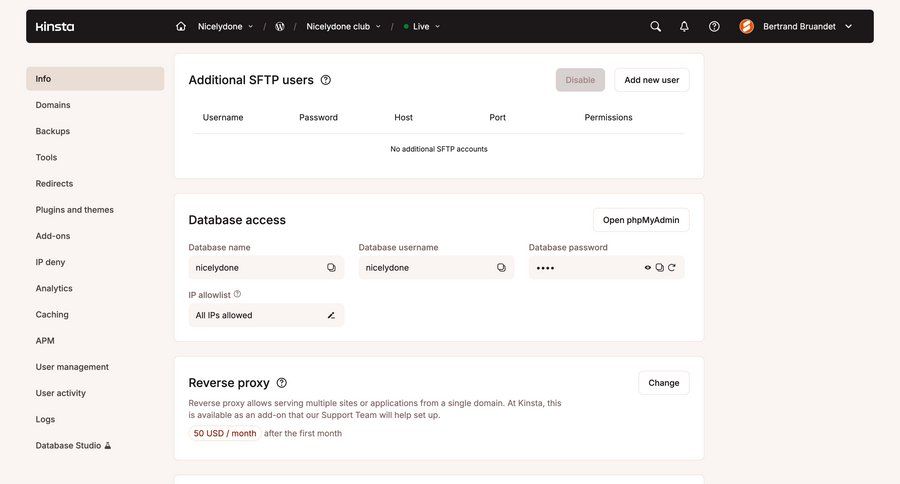Open the help question-mark icon in header
The width and height of the screenshot is (900, 484).
pyautogui.click(x=714, y=26)
